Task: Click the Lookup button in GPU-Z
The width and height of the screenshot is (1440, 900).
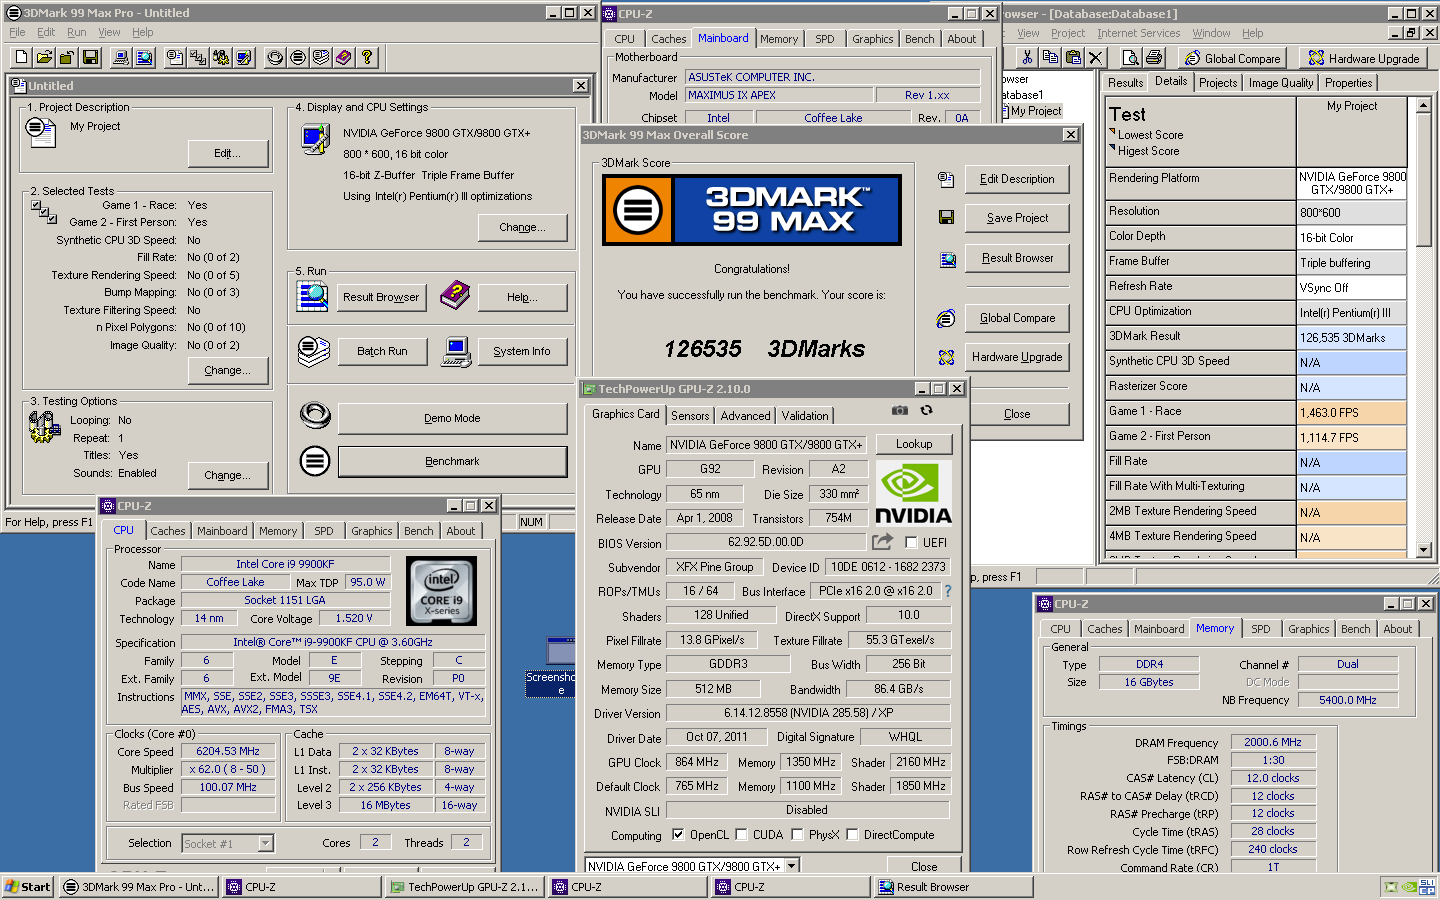Action: pos(914,444)
